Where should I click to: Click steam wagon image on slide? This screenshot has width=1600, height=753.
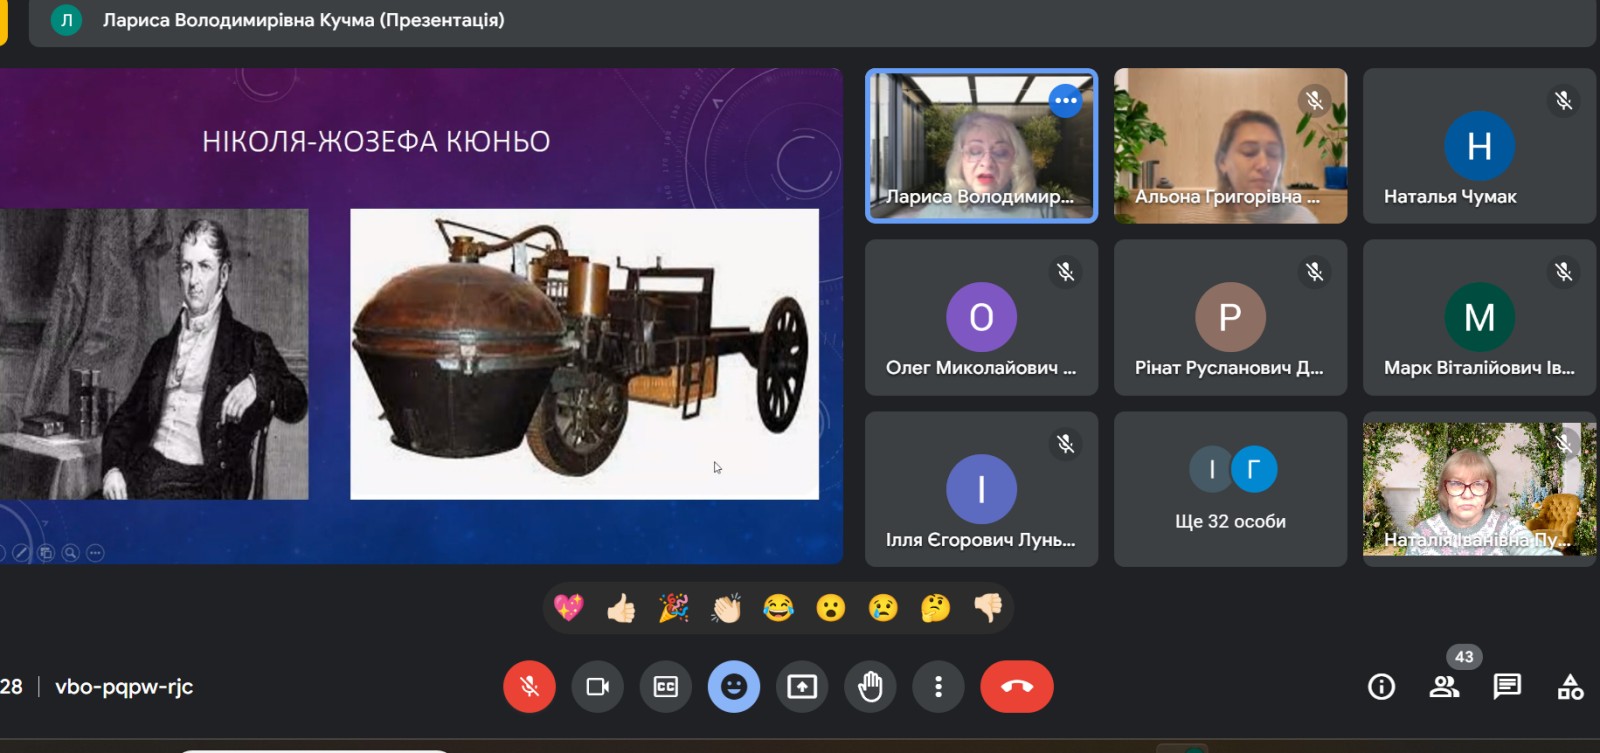pyautogui.click(x=584, y=354)
